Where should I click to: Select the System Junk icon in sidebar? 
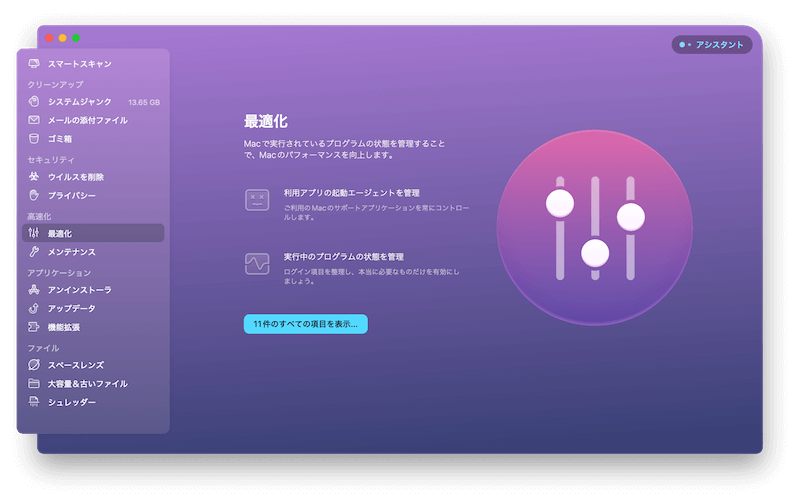pyautogui.click(x=34, y=102)
